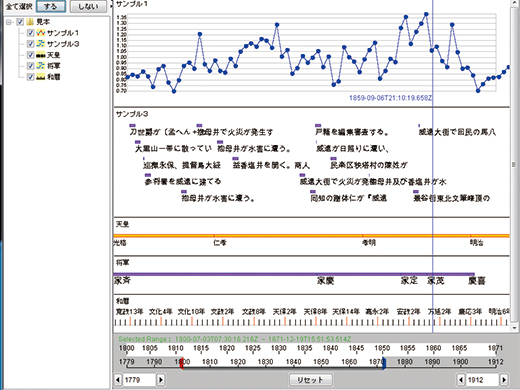Click the 1779 start year field
Image resolution: width=520 pixels, height=390 pixels.
[139, 380]
